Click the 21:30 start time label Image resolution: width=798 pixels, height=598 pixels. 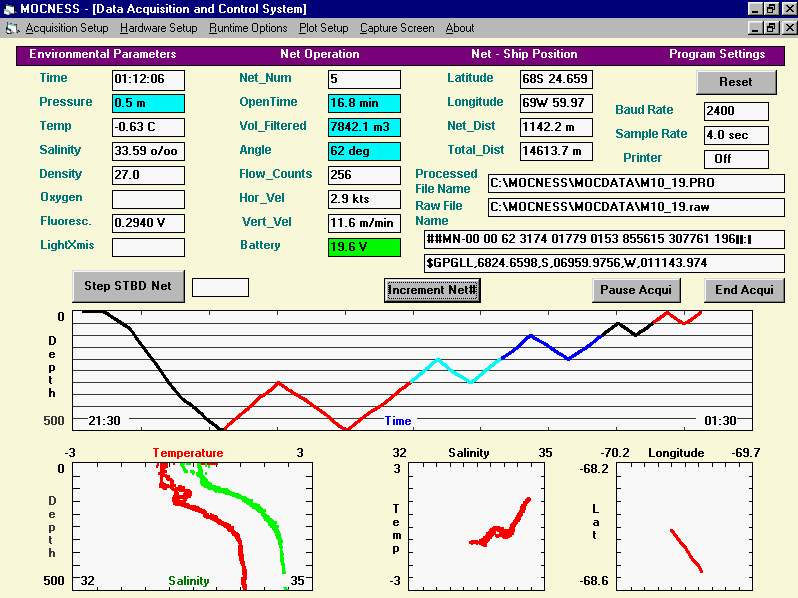(x=104, y=421)
